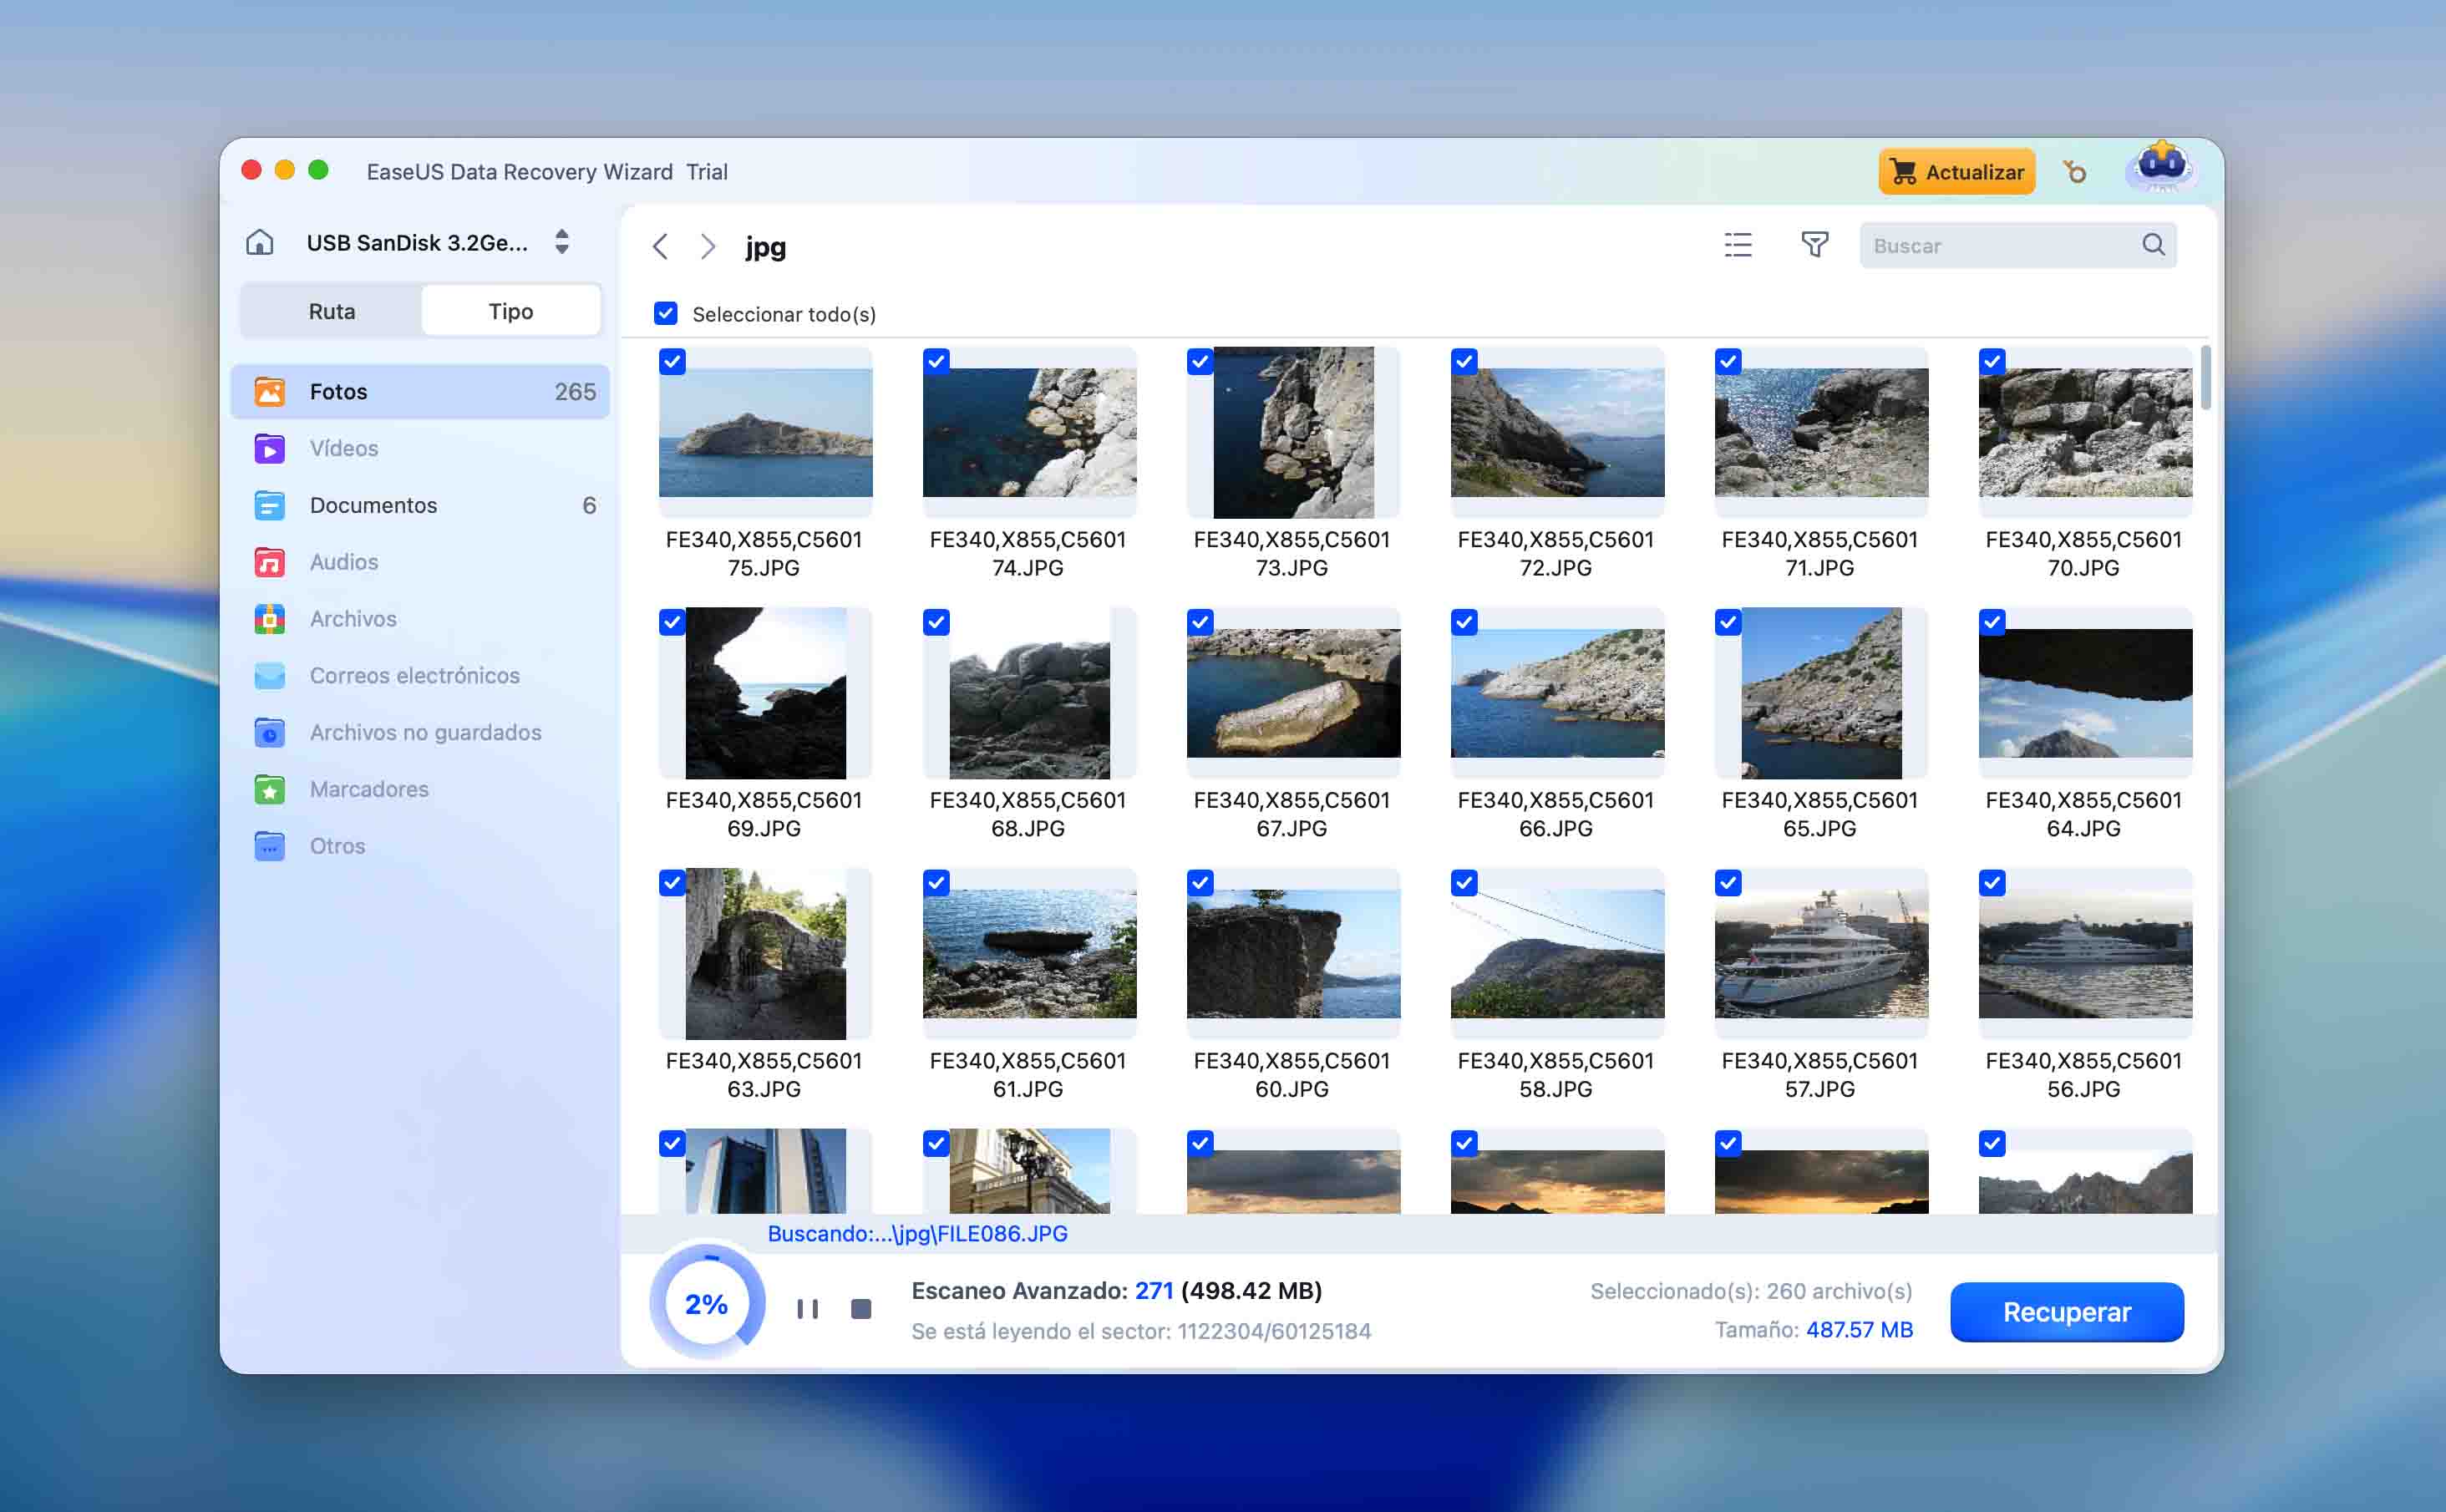Click the hook icon beside Actualizar

coord(2075,172)
